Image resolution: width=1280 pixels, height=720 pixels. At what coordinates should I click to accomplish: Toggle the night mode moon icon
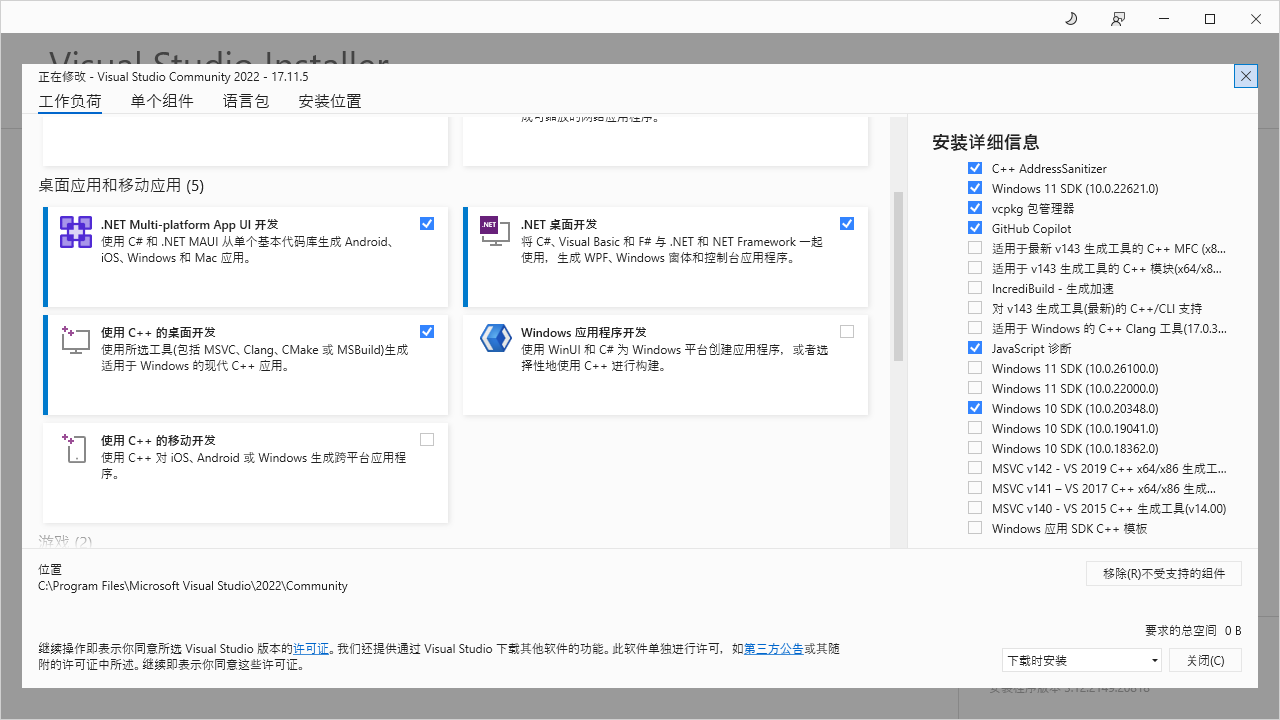1071,19
